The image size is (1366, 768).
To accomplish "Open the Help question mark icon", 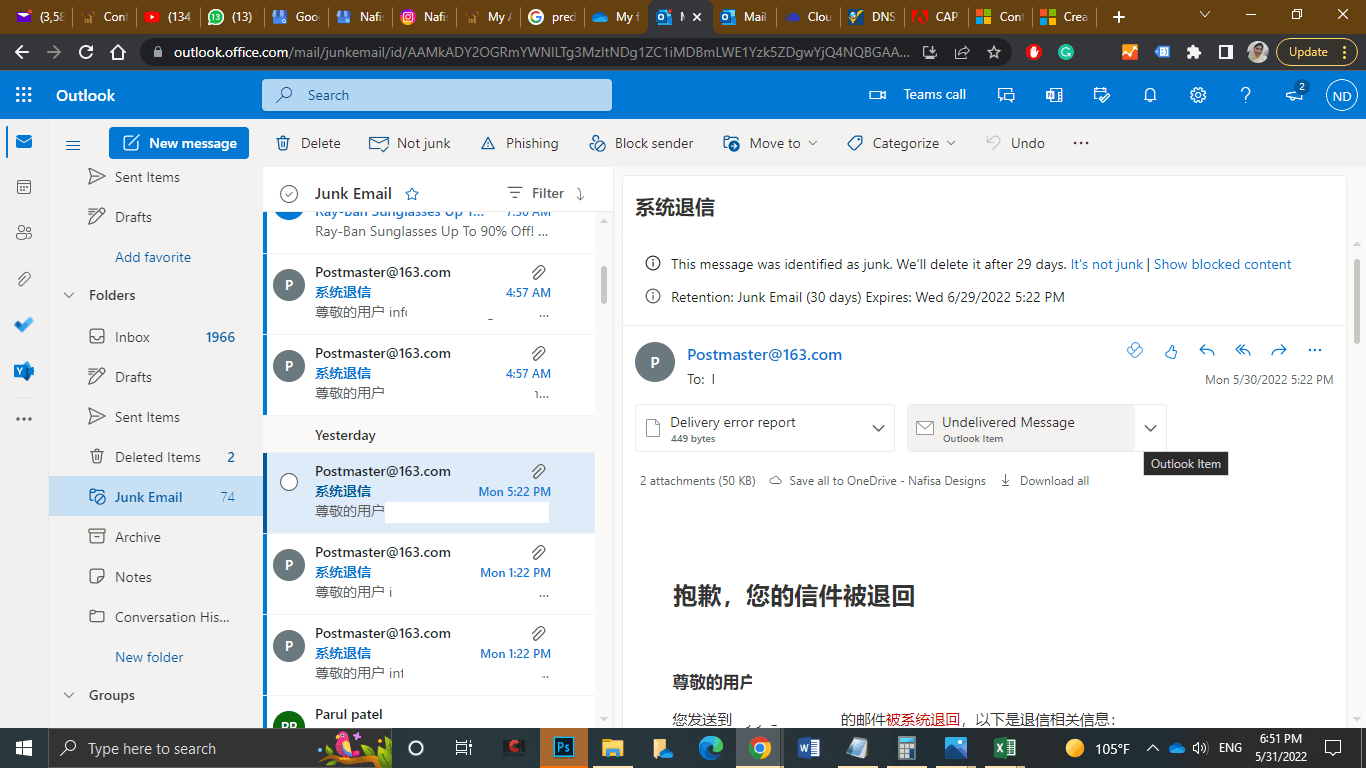I will pos(1246,95).
